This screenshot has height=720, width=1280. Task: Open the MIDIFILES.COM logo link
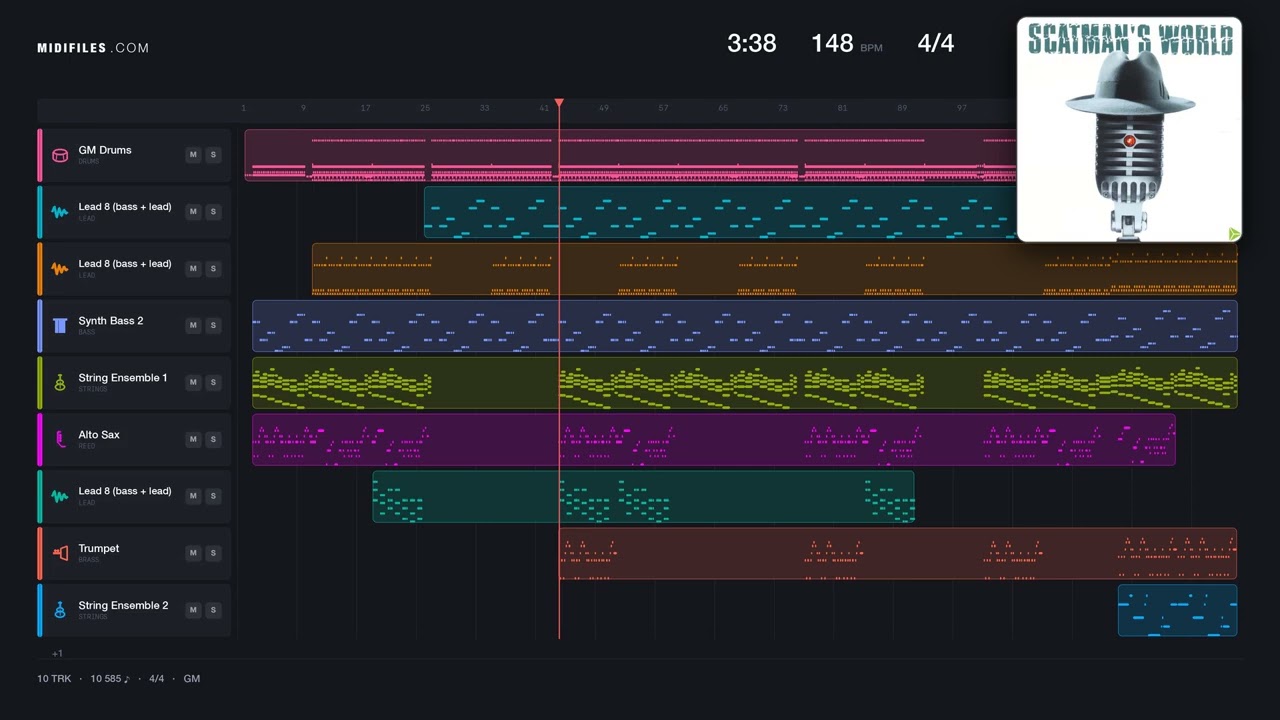(x=93, y=48)
